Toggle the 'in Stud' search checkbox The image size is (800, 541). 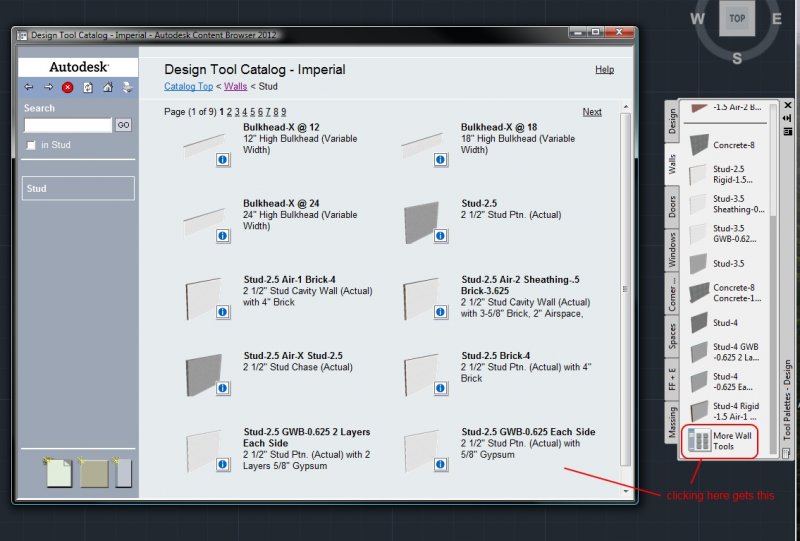(x=31, y=145)
